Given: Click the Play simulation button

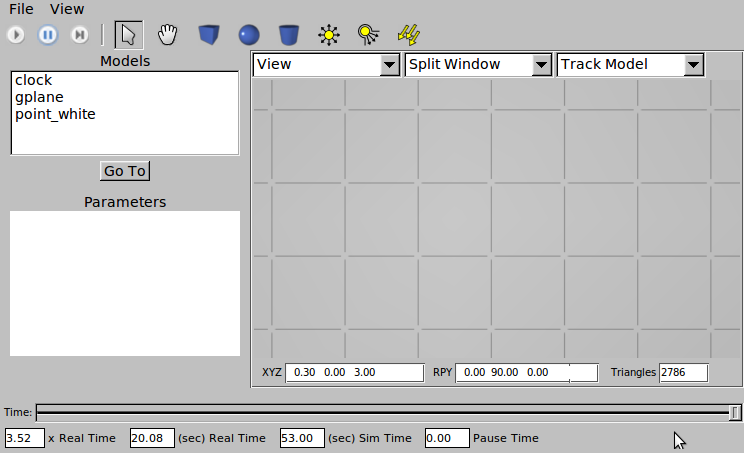Looking at the screenshot, I should point(16,35).
